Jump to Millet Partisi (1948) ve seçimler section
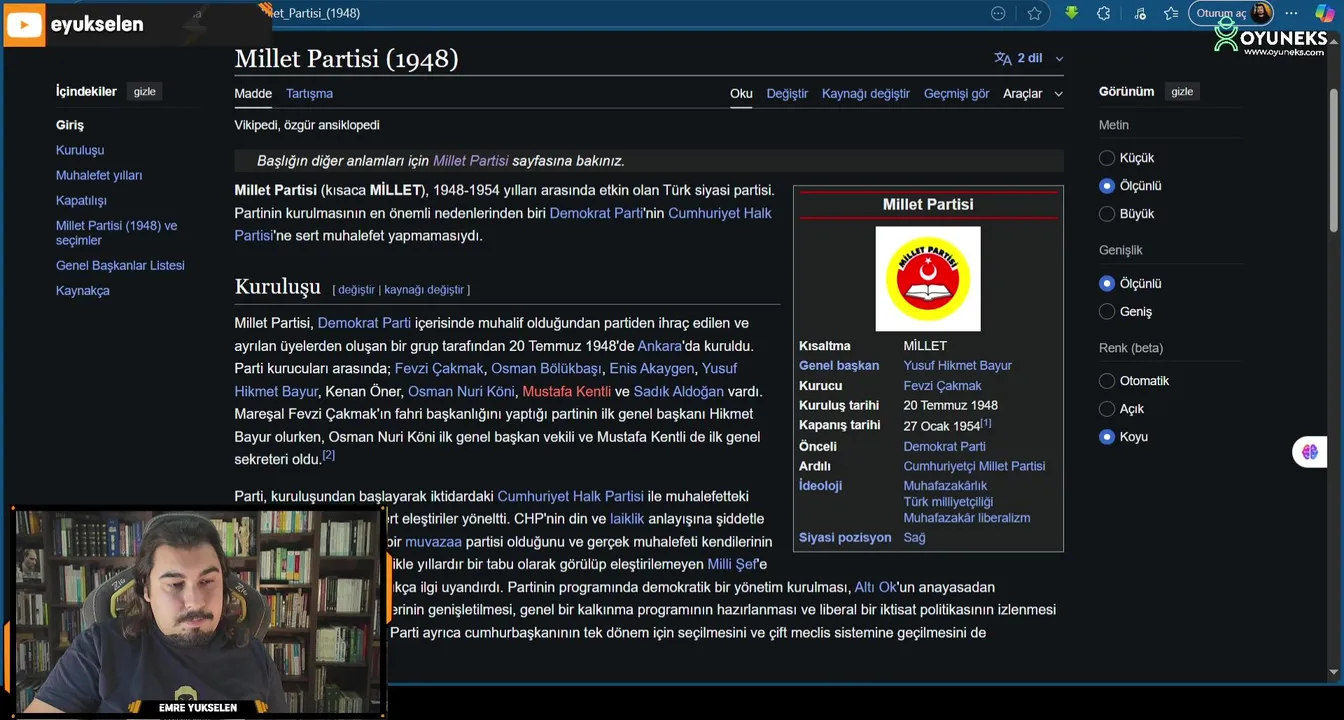This screenshot has height=720, width=1344. point(116,233)
